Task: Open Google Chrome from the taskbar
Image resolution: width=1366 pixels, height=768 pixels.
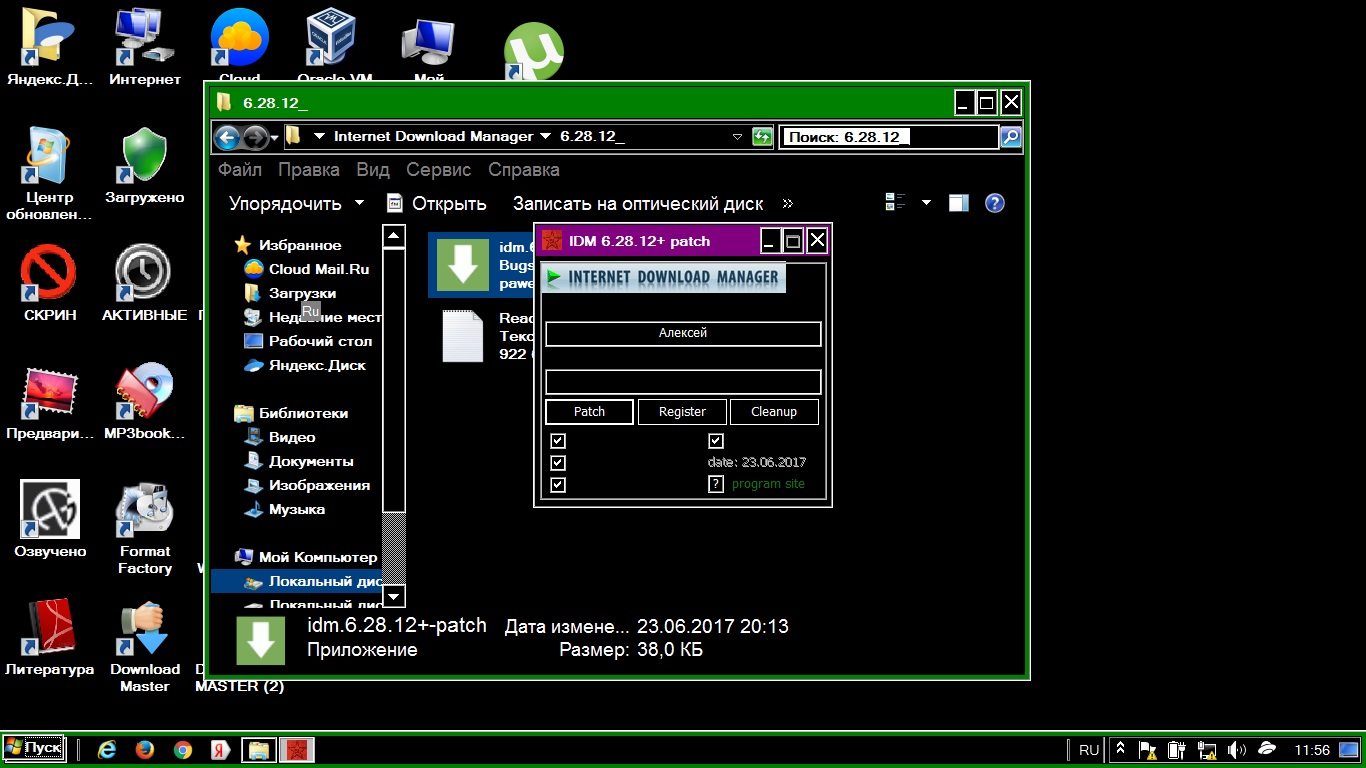Action: pos(183,749)
